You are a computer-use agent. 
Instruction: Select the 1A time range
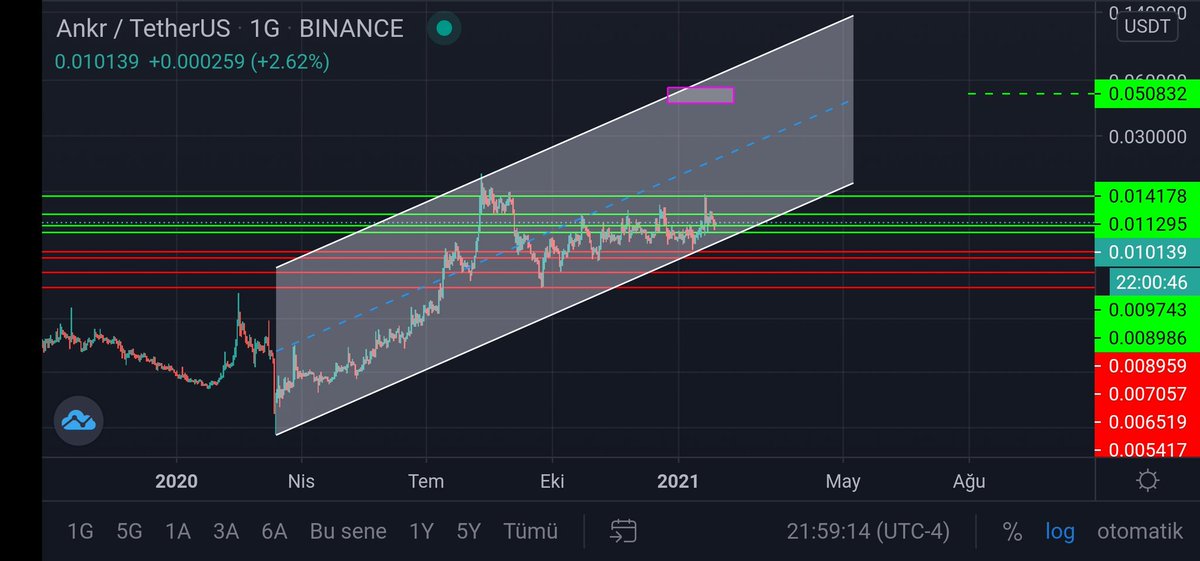pyautogui.click(x=178, y=531)
